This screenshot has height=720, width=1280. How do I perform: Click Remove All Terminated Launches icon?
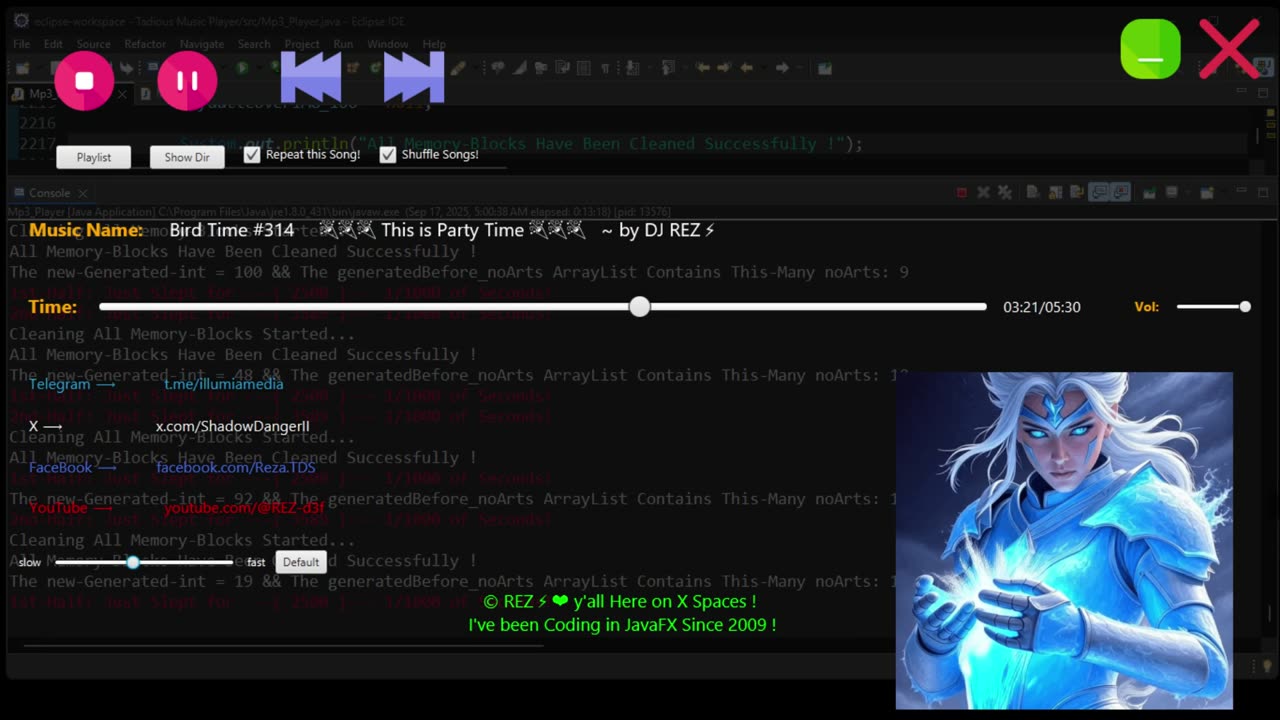(1005, 192)
